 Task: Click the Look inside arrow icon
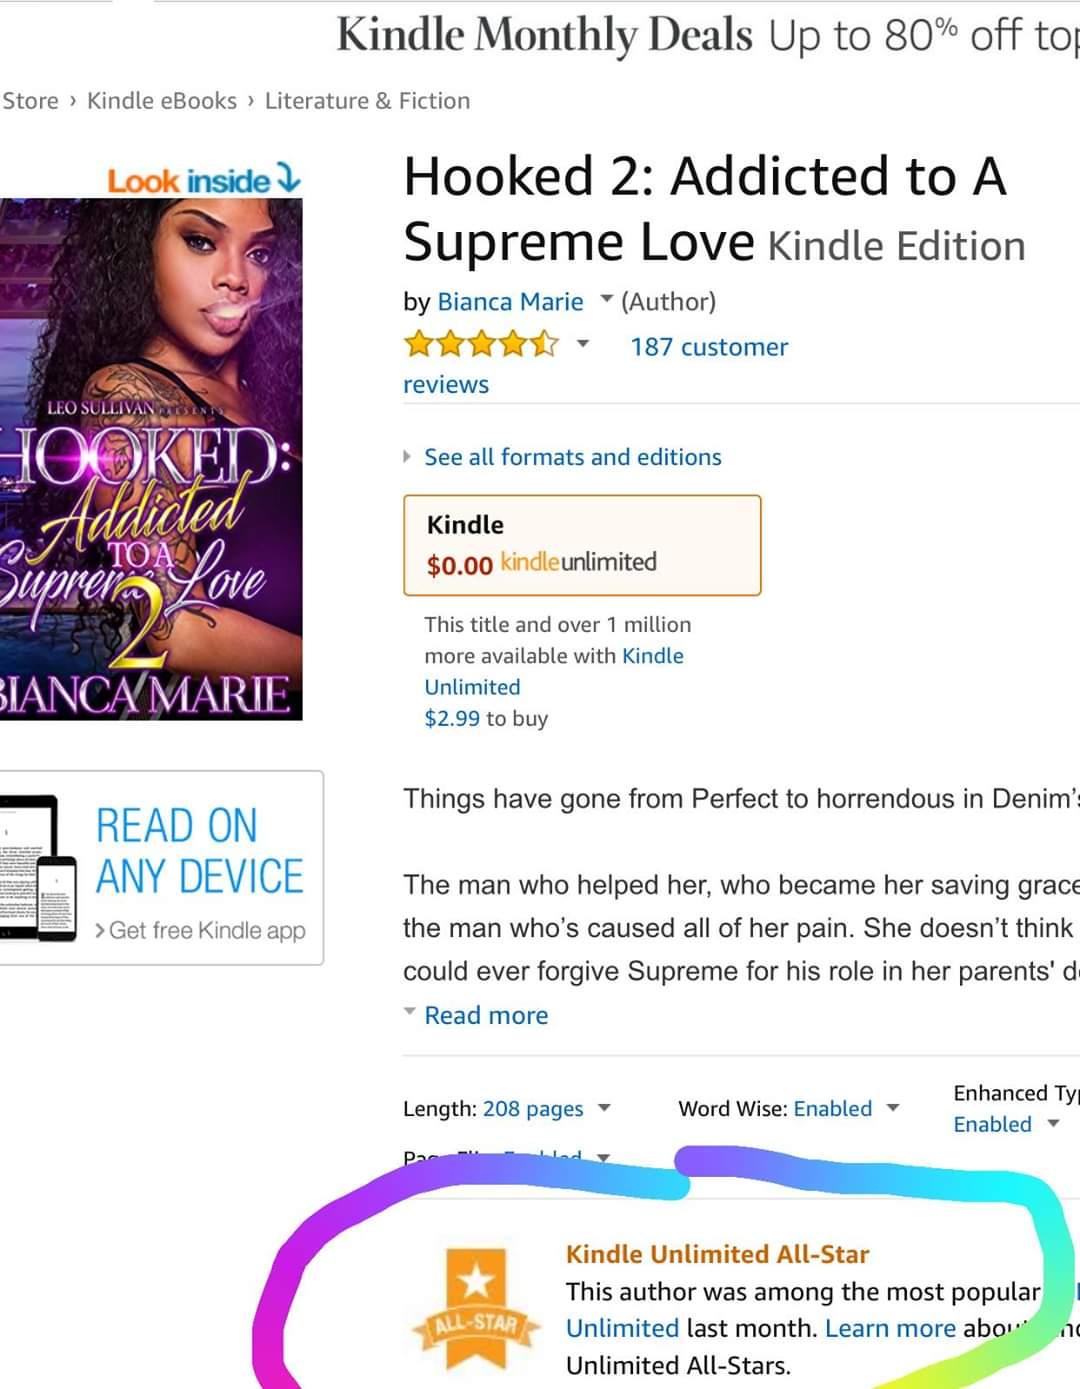pyautogui.click(x=287, y=179)
